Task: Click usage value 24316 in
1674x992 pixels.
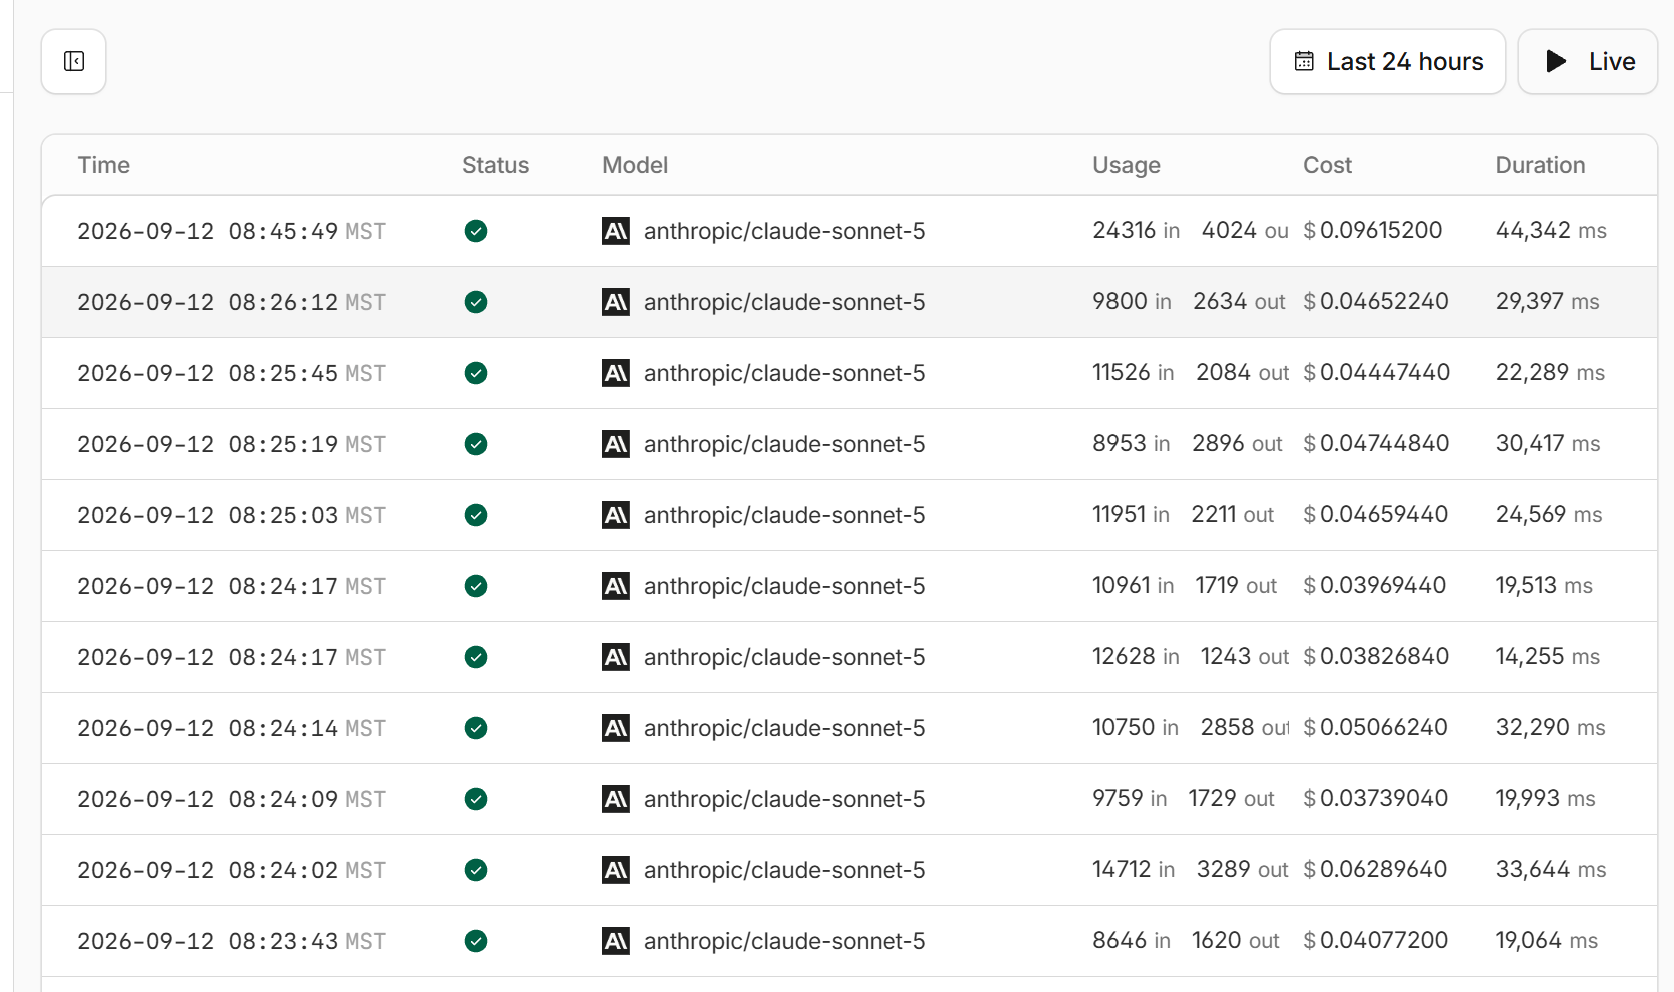Action: (1136, 230)
